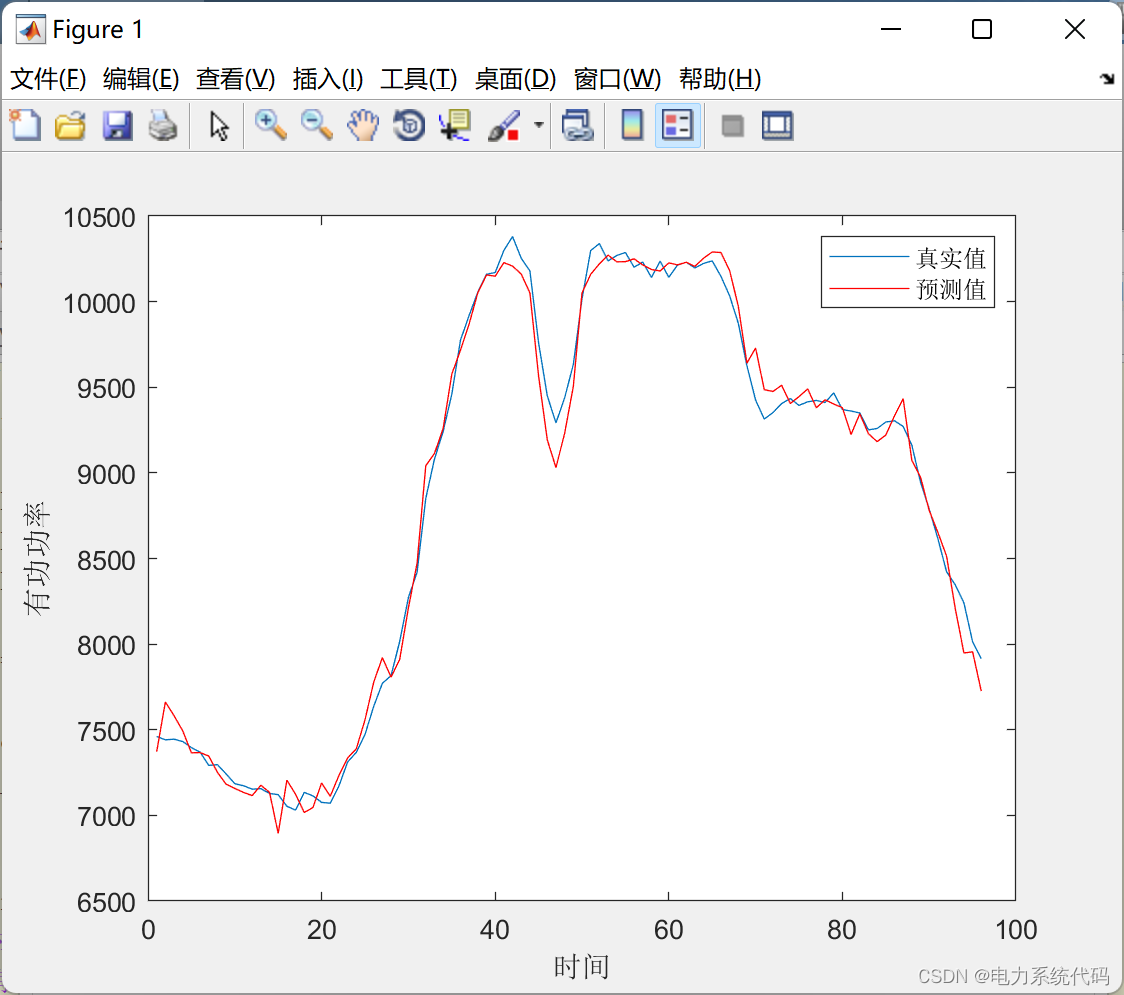Click the Brush/Select Data tool
Screen dimensions: 1124x995
(504, 126)
